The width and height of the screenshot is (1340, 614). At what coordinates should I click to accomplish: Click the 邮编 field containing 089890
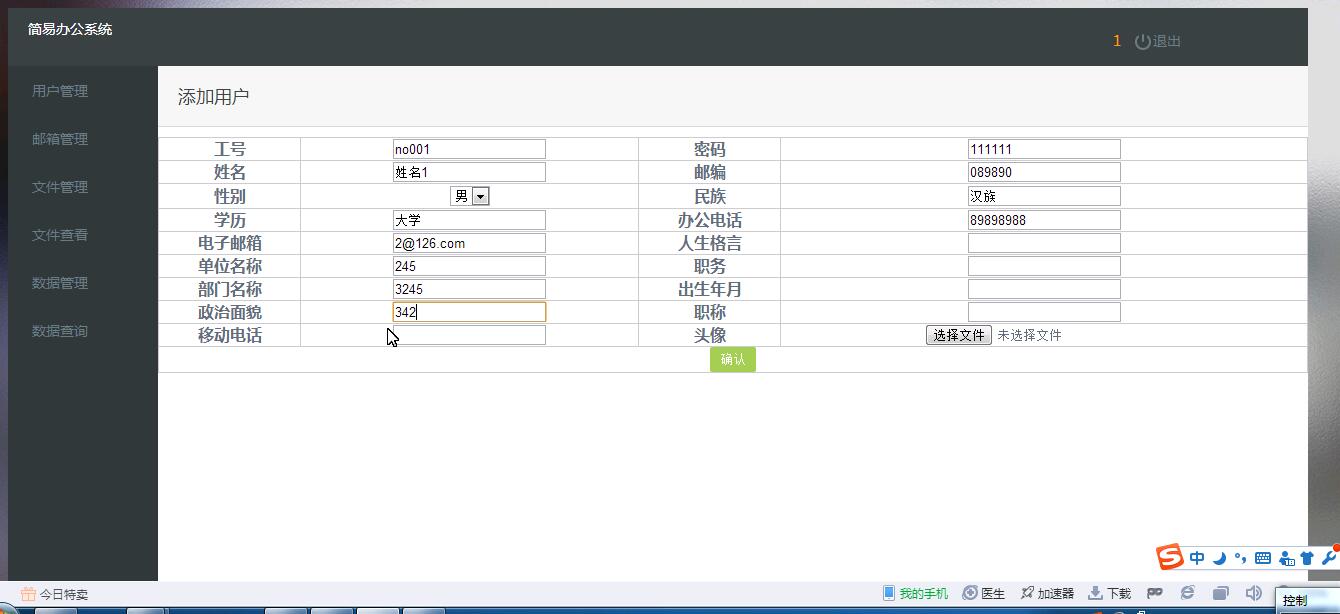coord(1044,172)
